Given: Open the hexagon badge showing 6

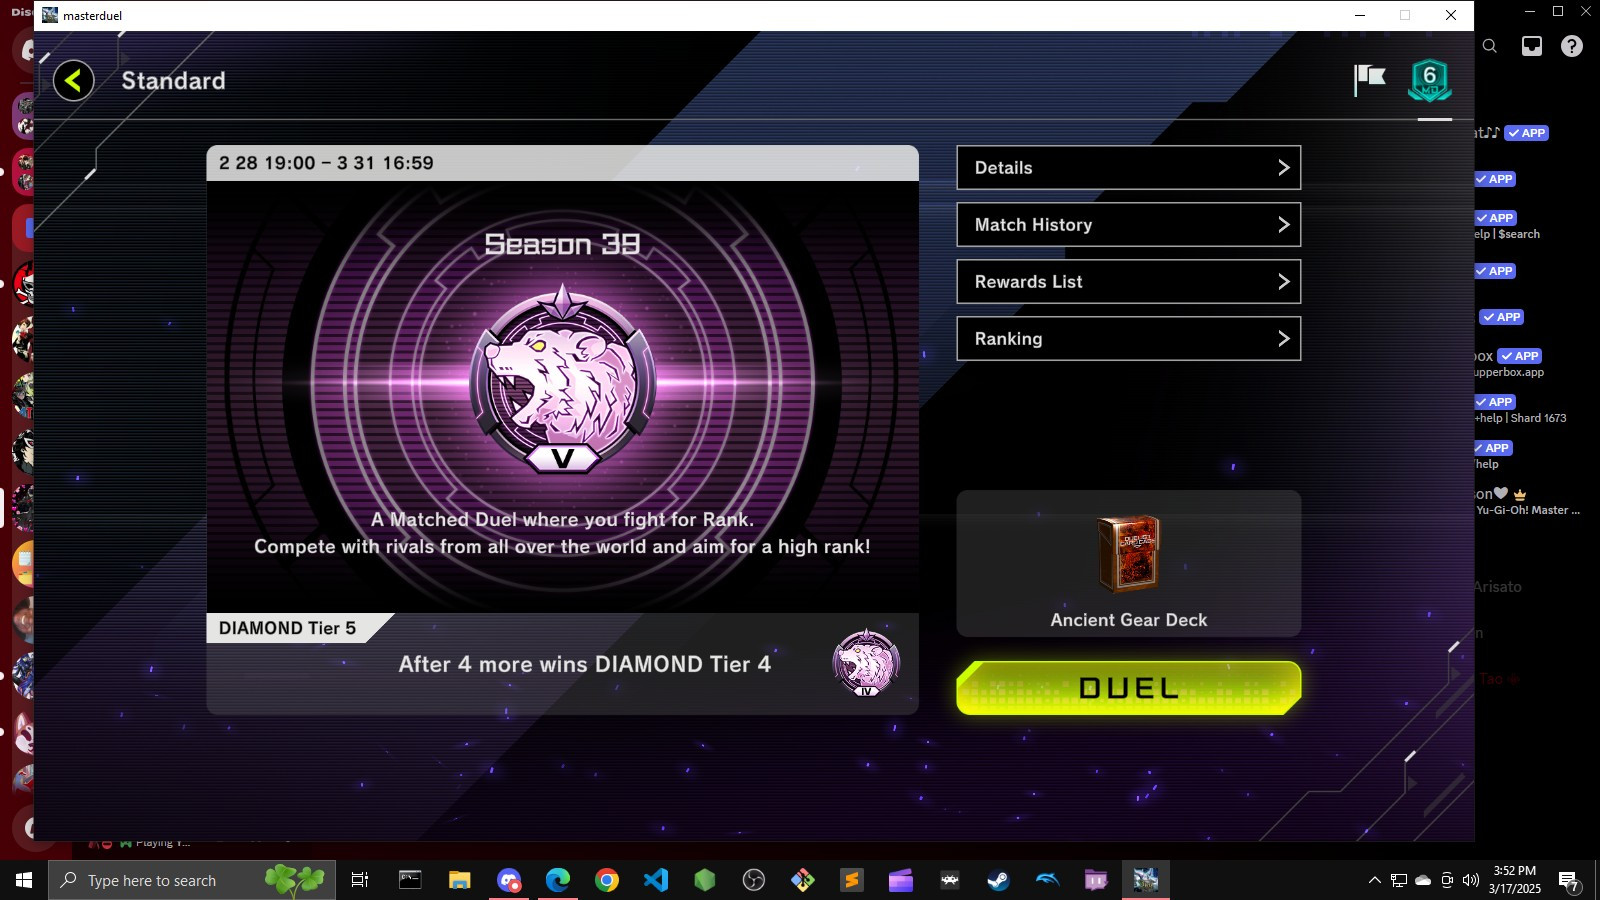Looking at the screenshot, I should (1429, 81).
